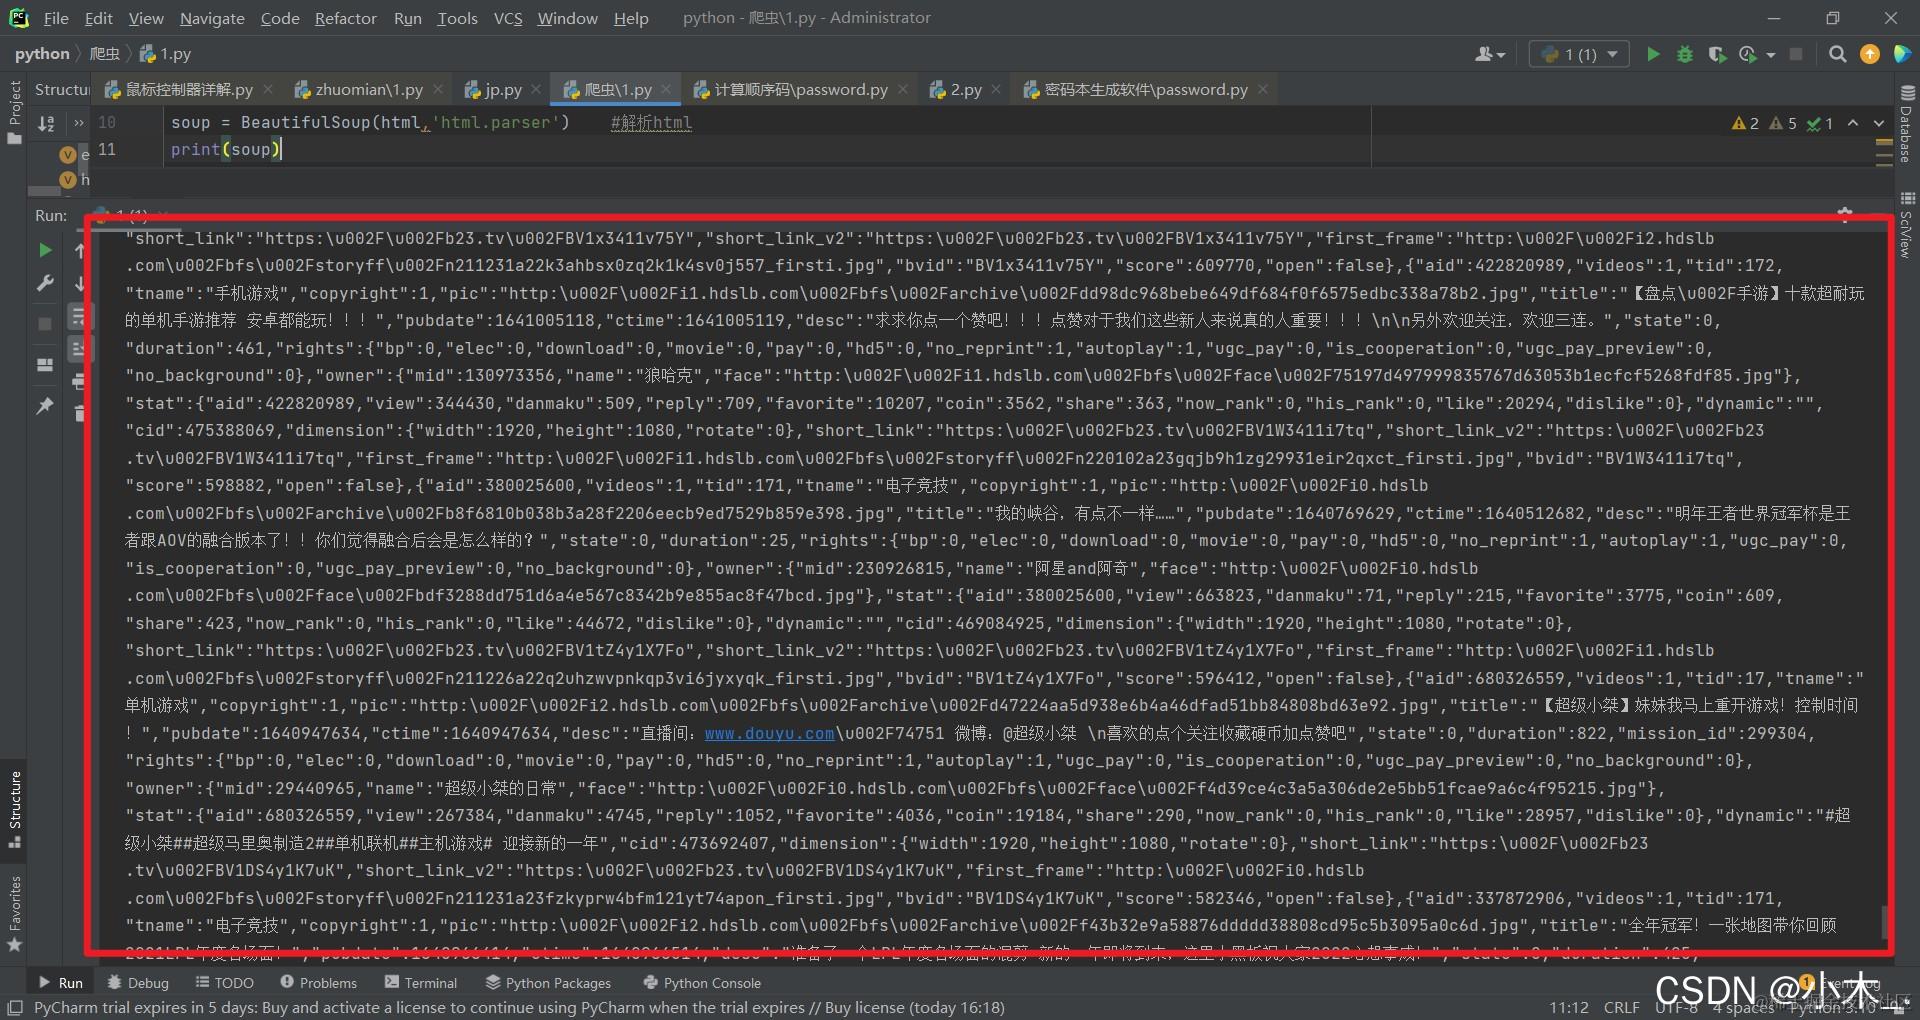1920x1020 pixels.
Task: Run with Coverage using the shield-play icon
Action: pos(1719,54)
